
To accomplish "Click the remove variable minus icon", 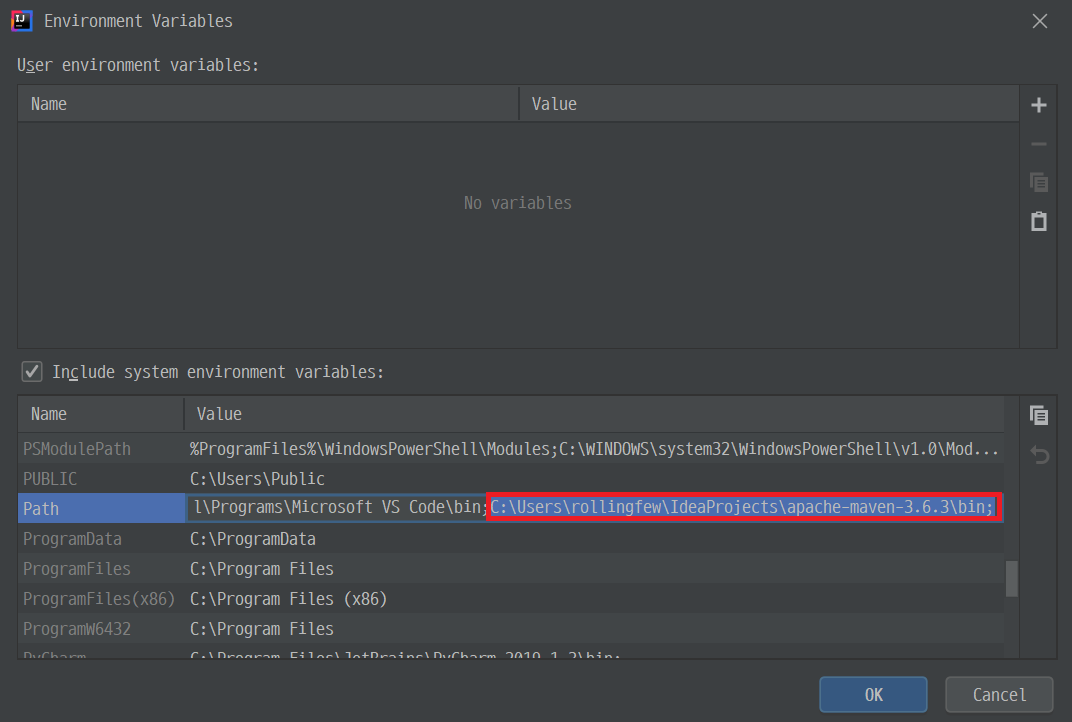I will pyautogui.click(x=1038, y=144).
